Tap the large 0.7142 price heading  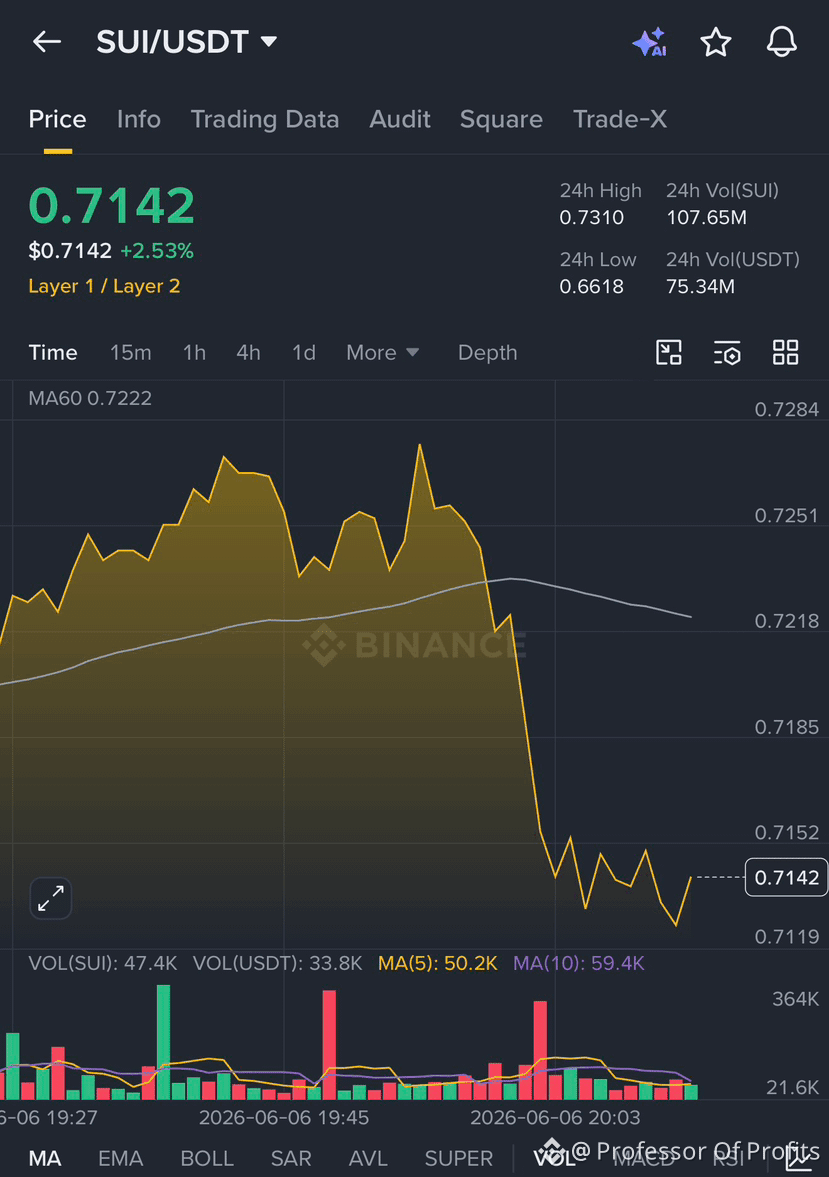112,206
